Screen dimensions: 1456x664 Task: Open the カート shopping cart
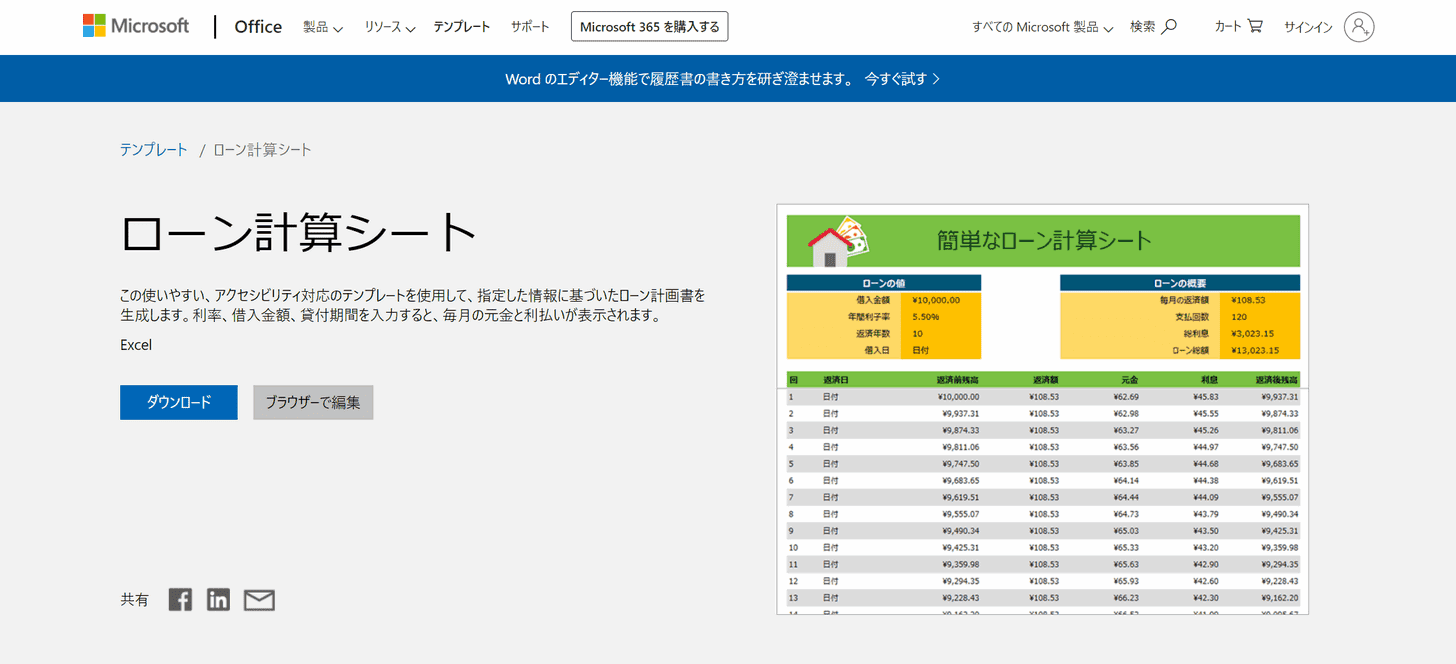click(x=1238, y=27)
